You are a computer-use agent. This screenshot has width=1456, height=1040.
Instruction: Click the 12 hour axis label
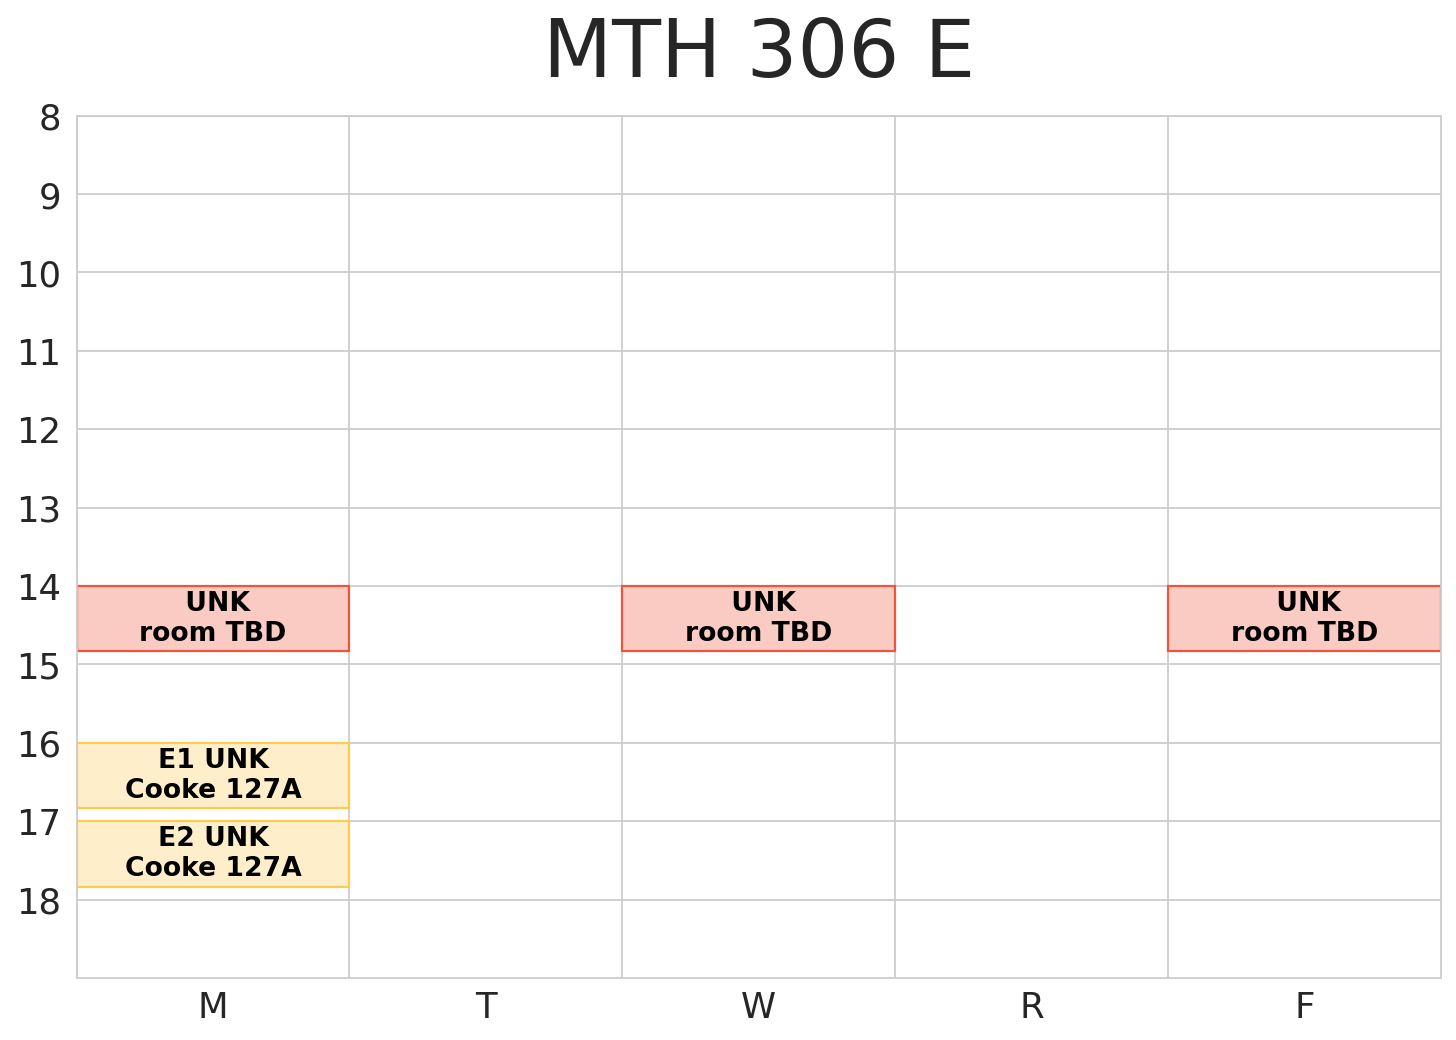click(40, 432)
